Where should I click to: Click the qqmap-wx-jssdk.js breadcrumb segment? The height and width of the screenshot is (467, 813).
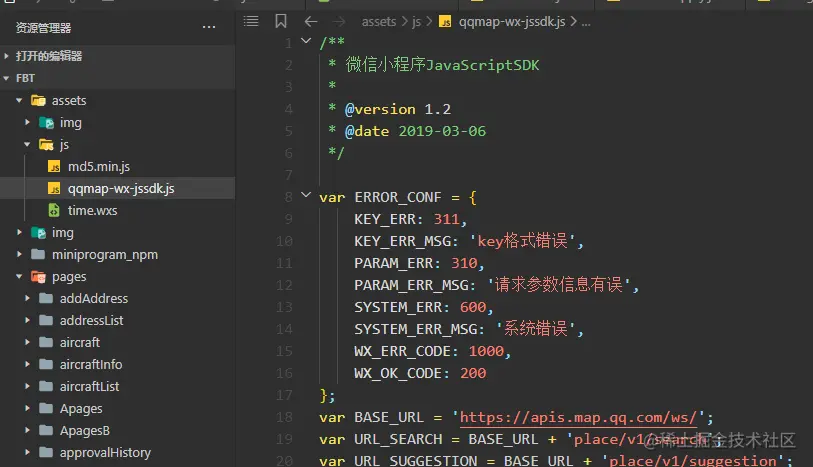coord(512,22)
